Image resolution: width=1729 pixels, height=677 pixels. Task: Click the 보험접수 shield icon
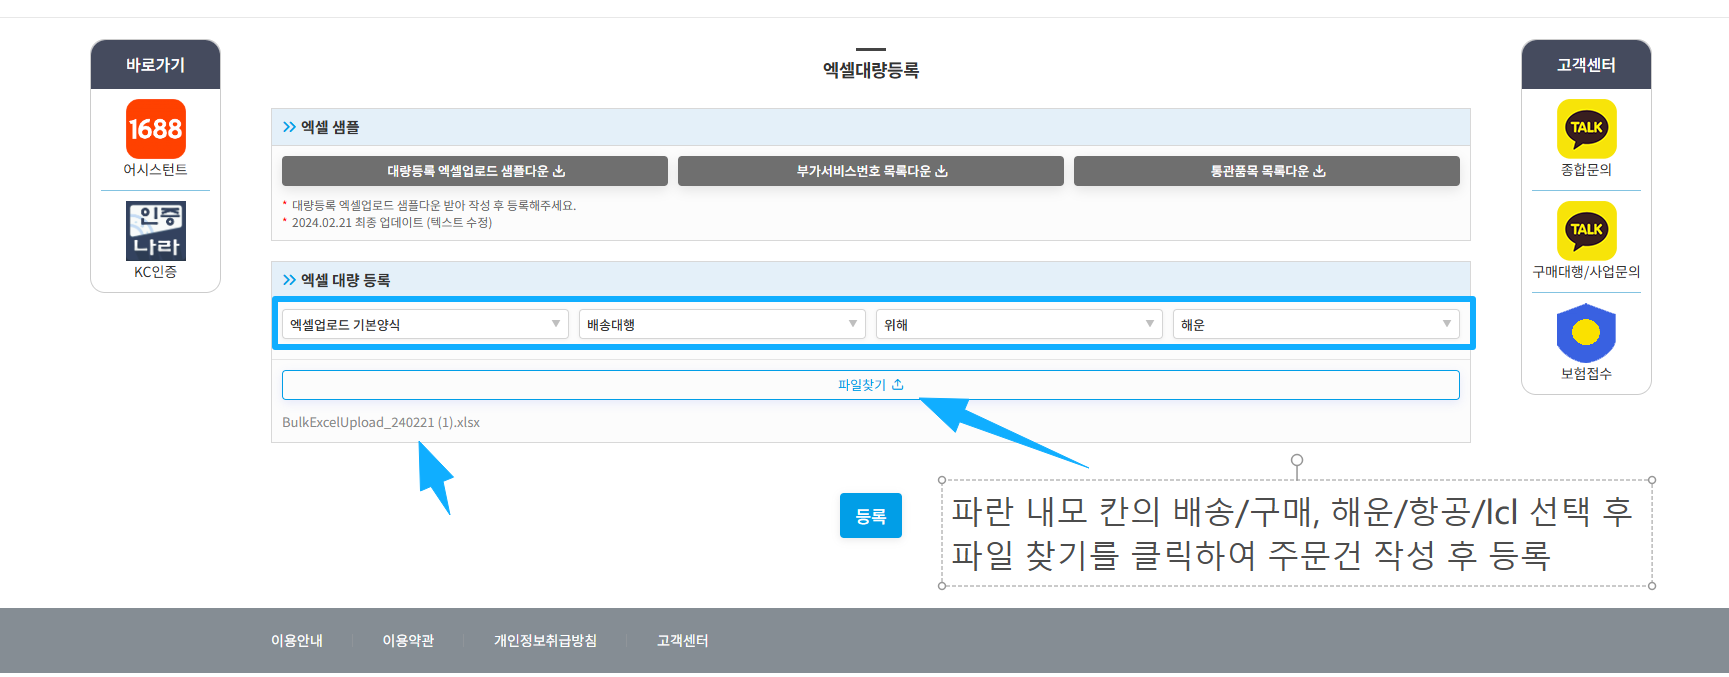[x=1586, y=333]
